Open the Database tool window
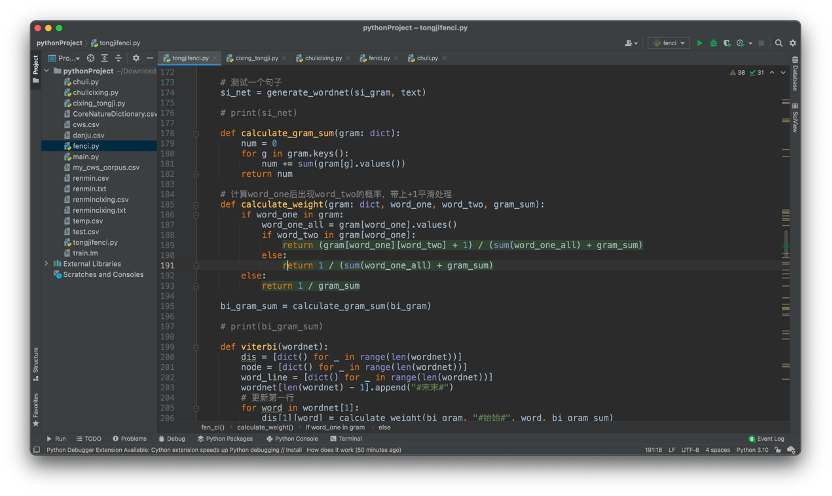 [795, 74]
